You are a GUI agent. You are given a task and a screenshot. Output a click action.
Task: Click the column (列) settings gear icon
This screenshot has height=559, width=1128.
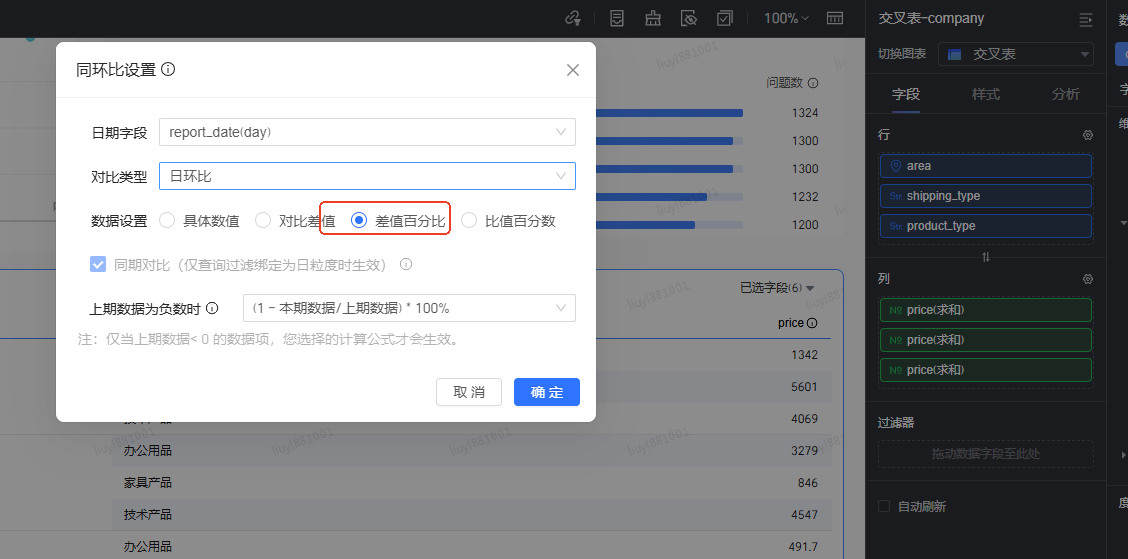[1088, 279]
